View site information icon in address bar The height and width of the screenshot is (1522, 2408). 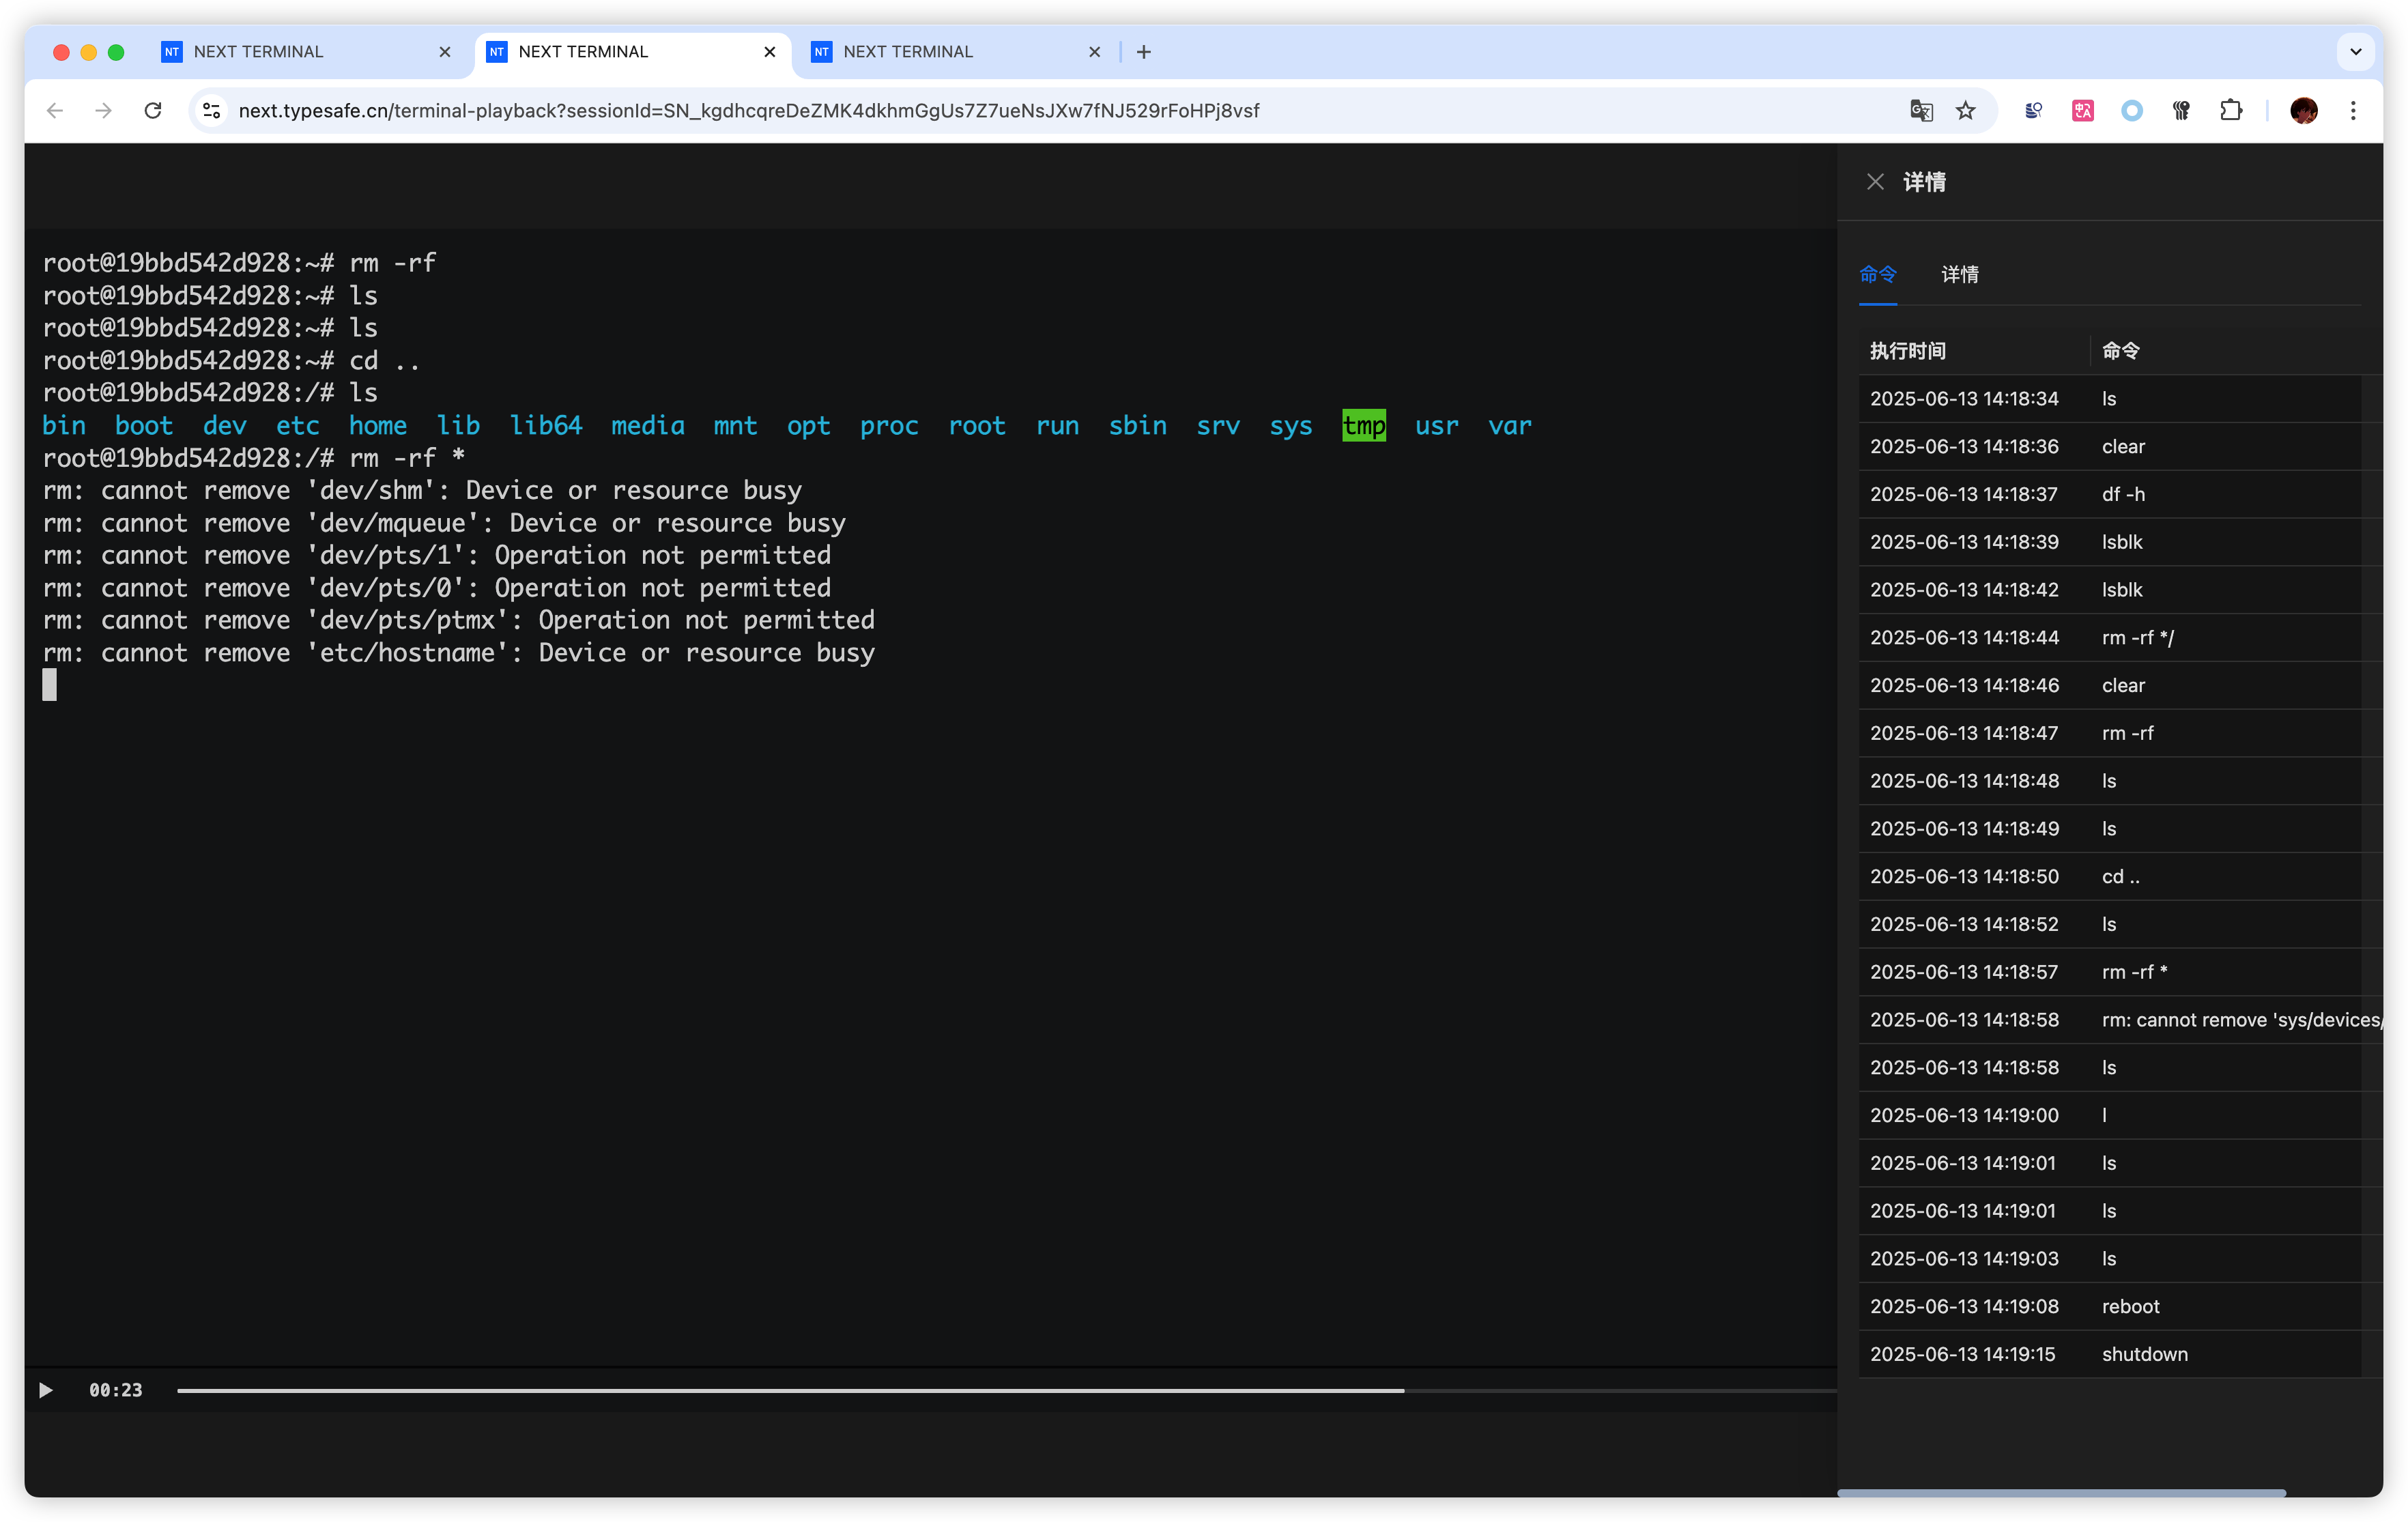[212, 111]
